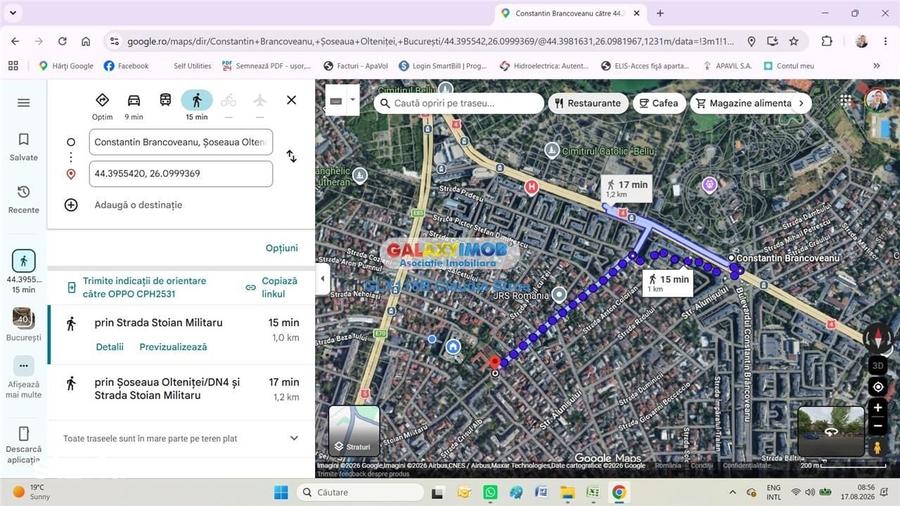Zoom in the map with plus
Viewport: 900px width, 506px height.
point(878,408)
